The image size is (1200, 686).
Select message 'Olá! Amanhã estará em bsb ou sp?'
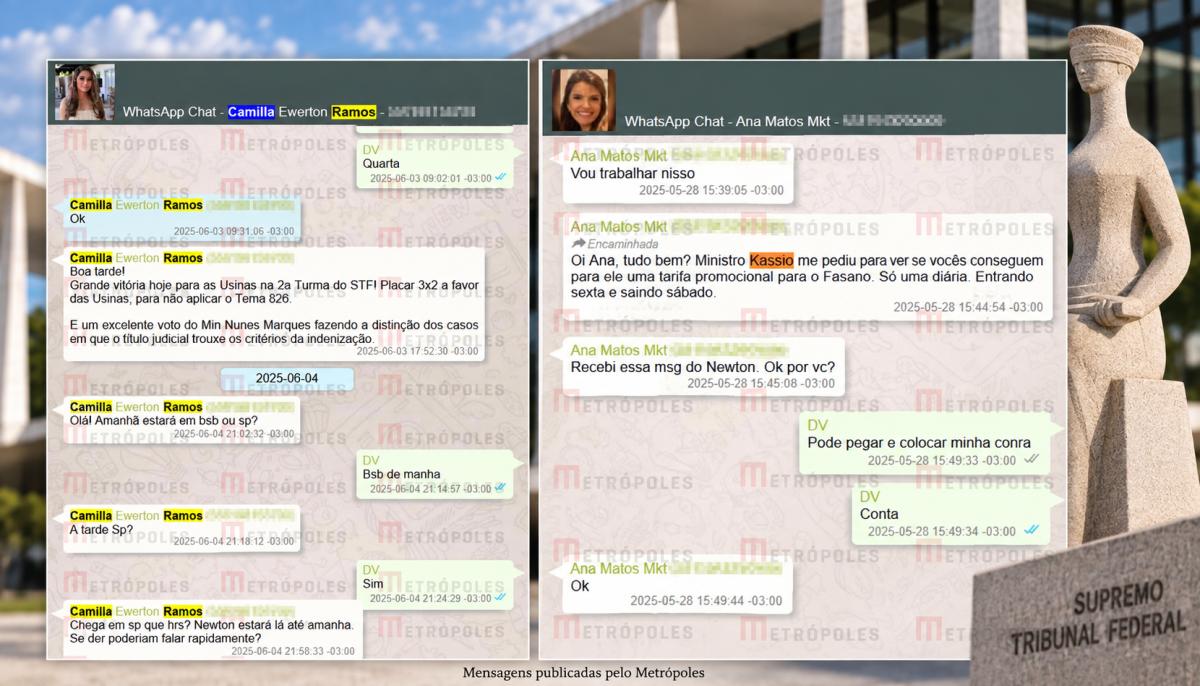183,421
